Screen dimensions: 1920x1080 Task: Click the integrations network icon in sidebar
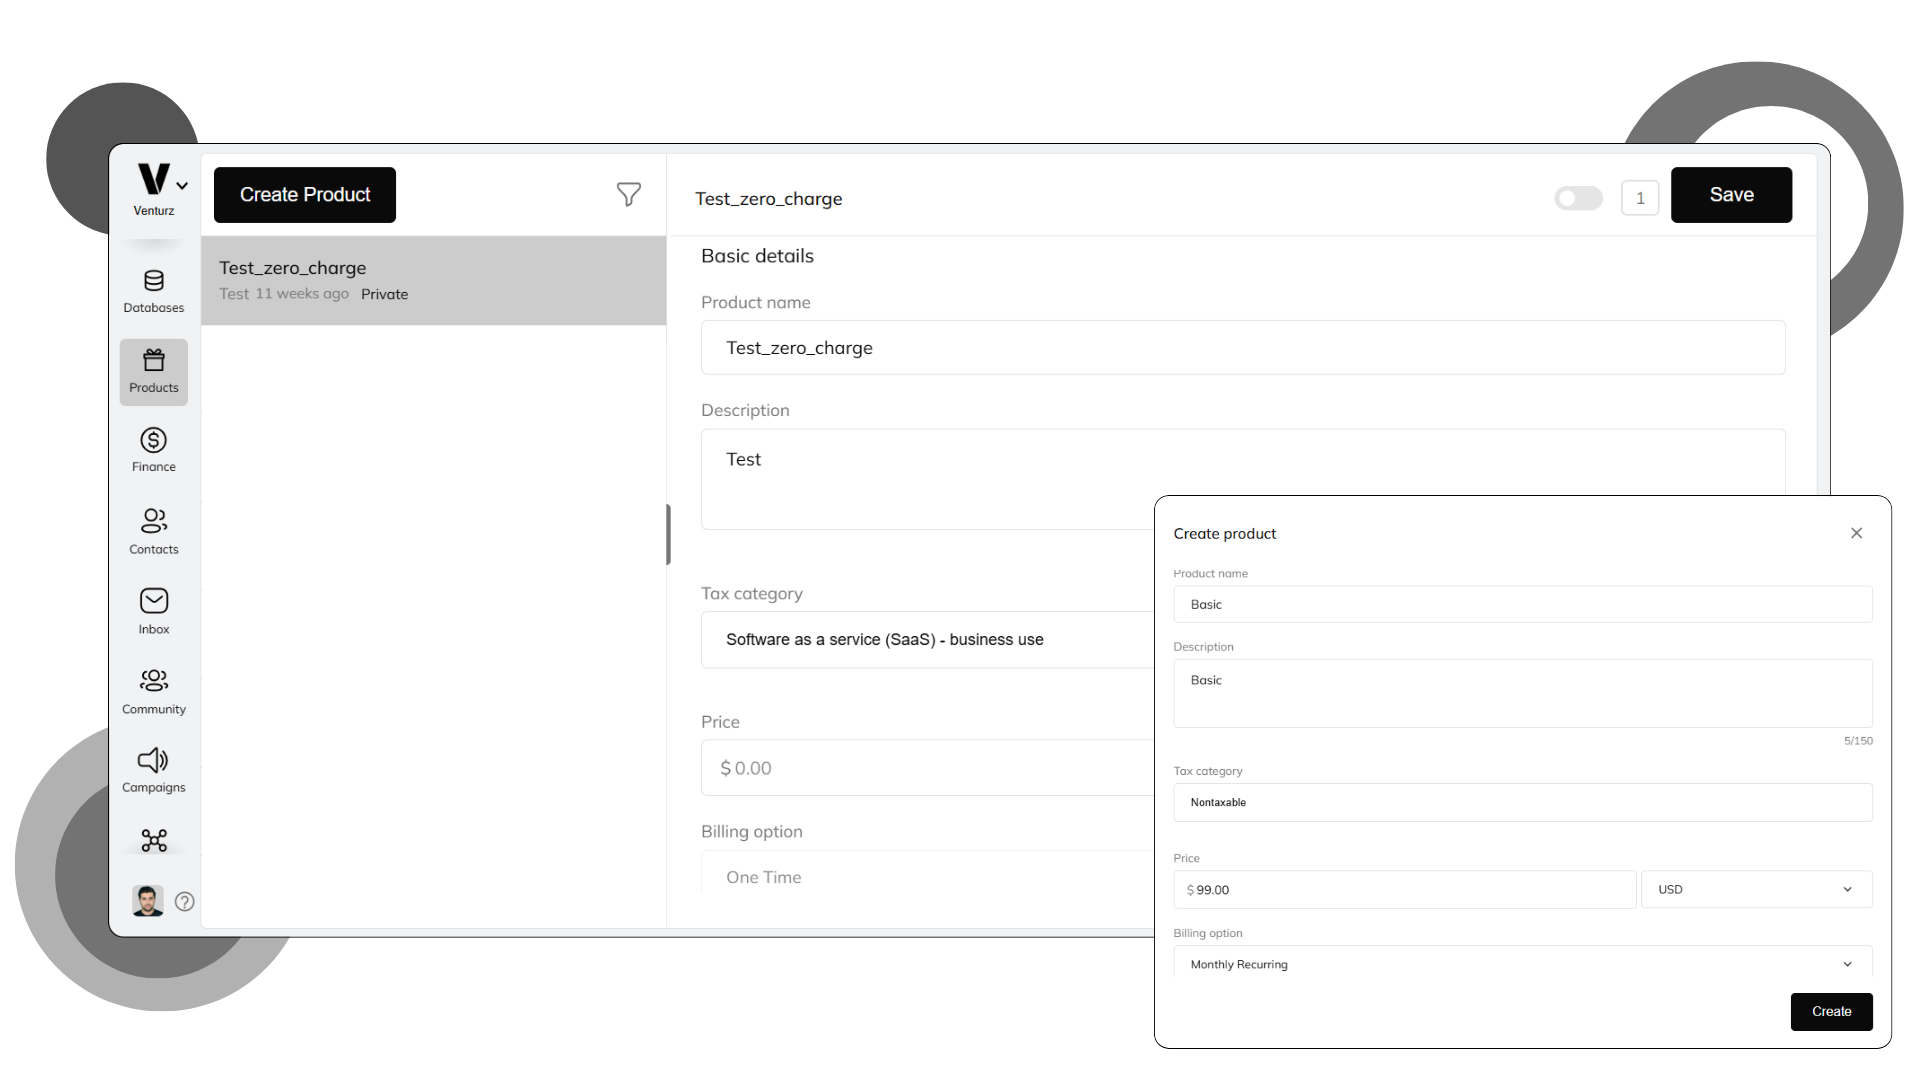pos(153,840)
